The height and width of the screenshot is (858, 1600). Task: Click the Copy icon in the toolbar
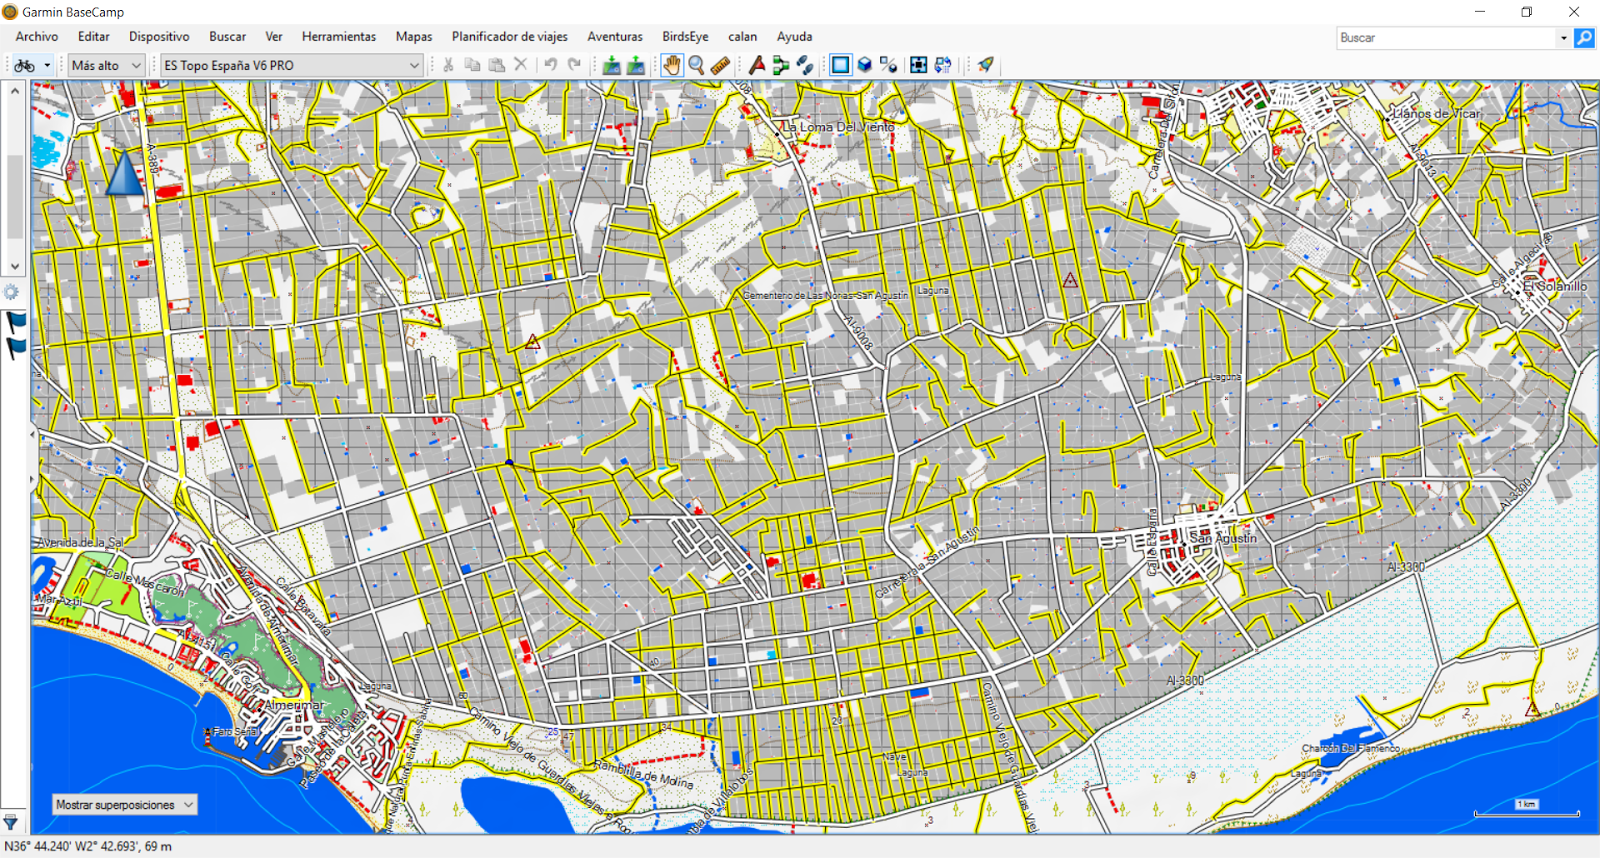coord(473,65)
